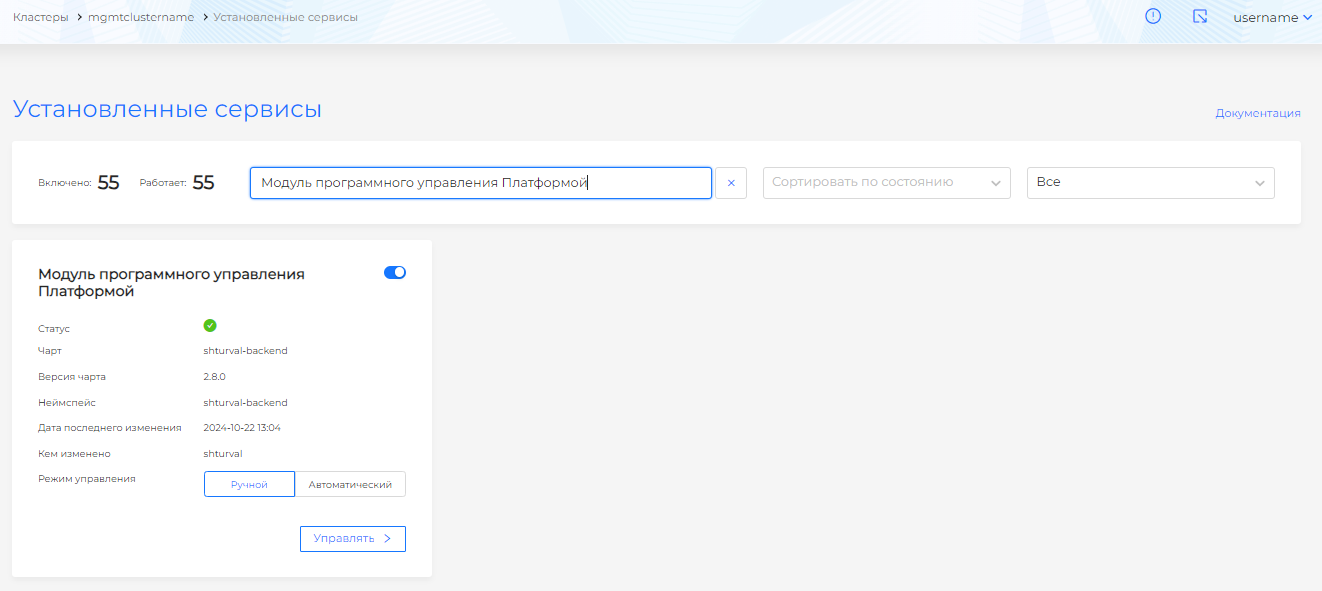Navigate to mgmtclustername breadcrumb
Screen dimensions: 1322x591
(141, 17)
